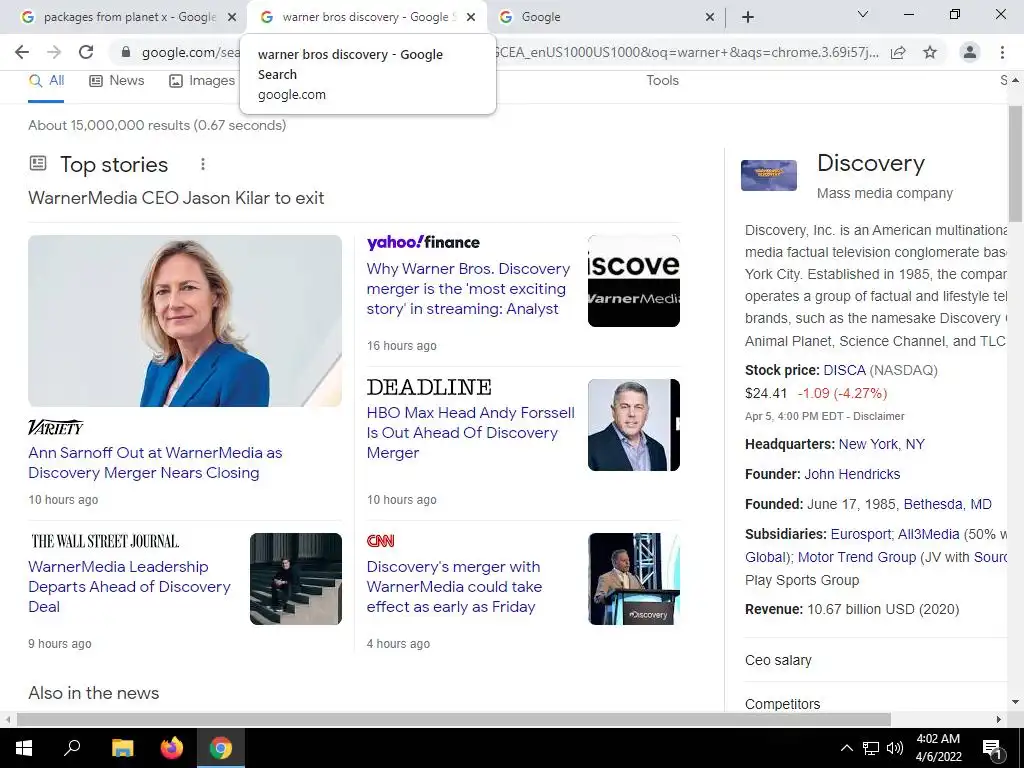Image resolution: width=1024 pixels, height=768 pixels.
Task: Open the volume speaker tray icon
Action: (x=895, y=748)
